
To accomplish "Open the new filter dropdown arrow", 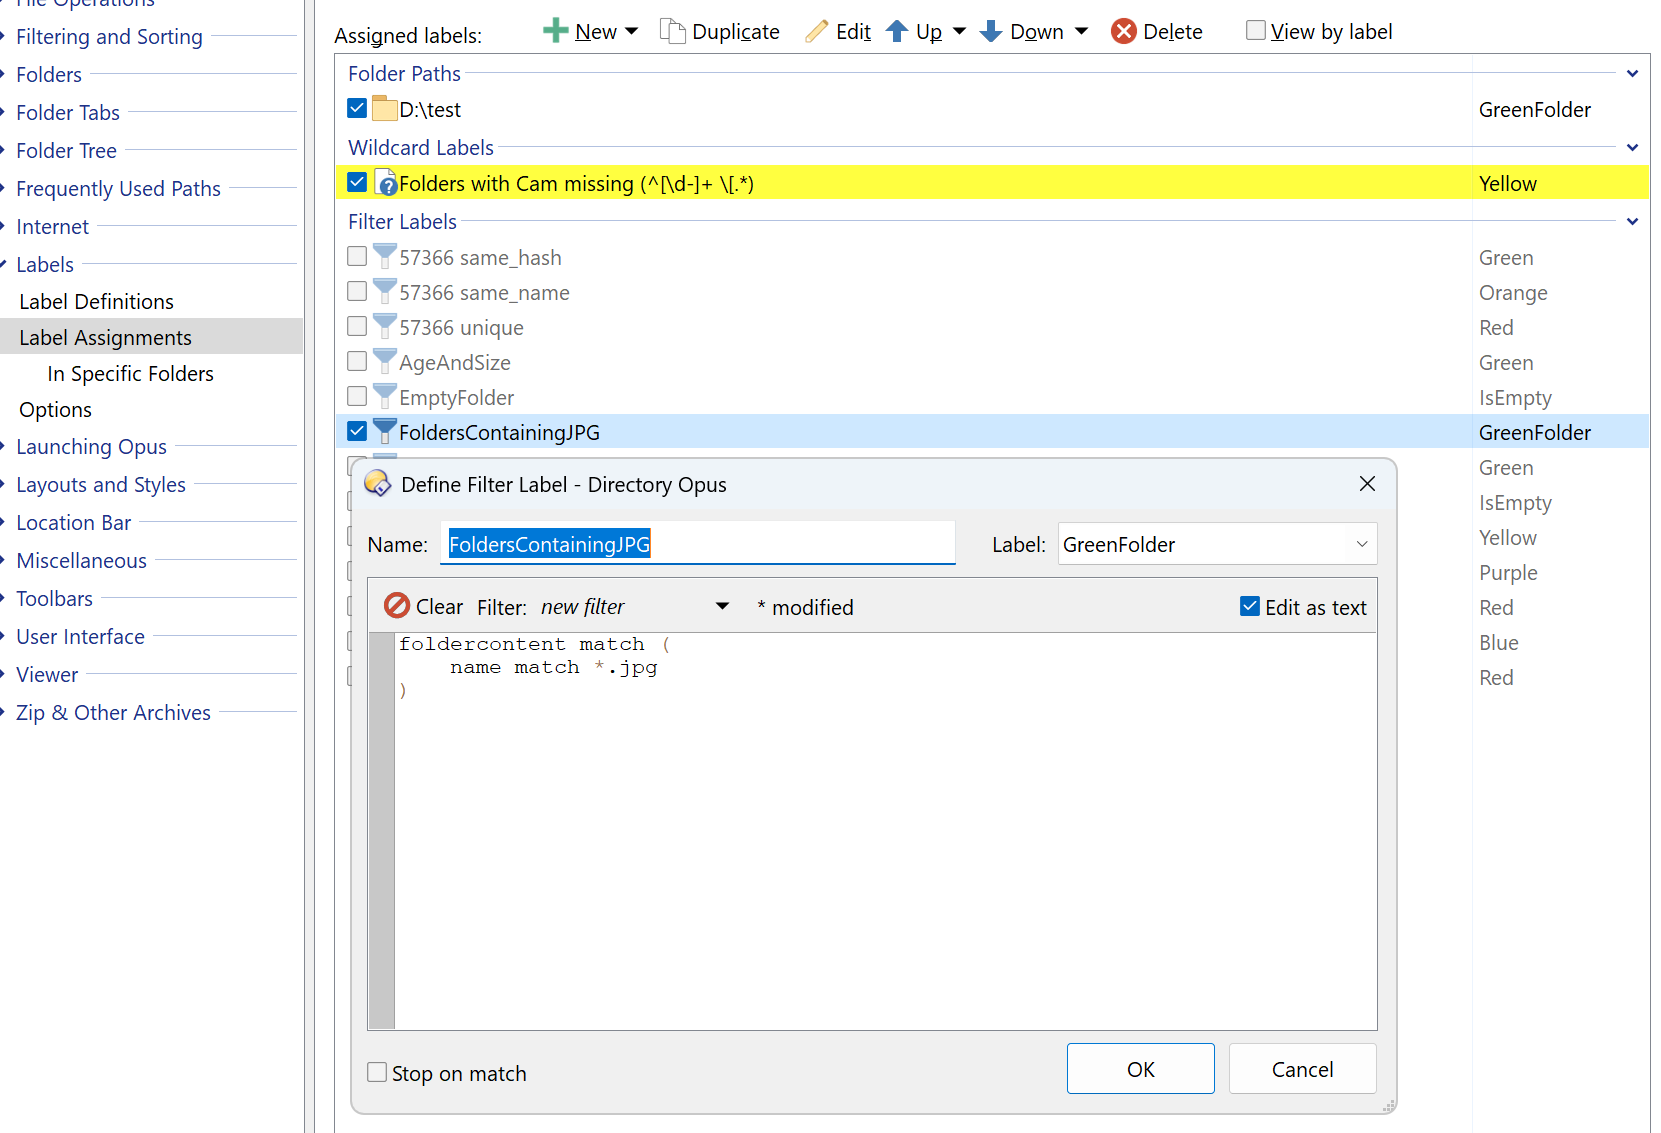I will coord(722,606).
